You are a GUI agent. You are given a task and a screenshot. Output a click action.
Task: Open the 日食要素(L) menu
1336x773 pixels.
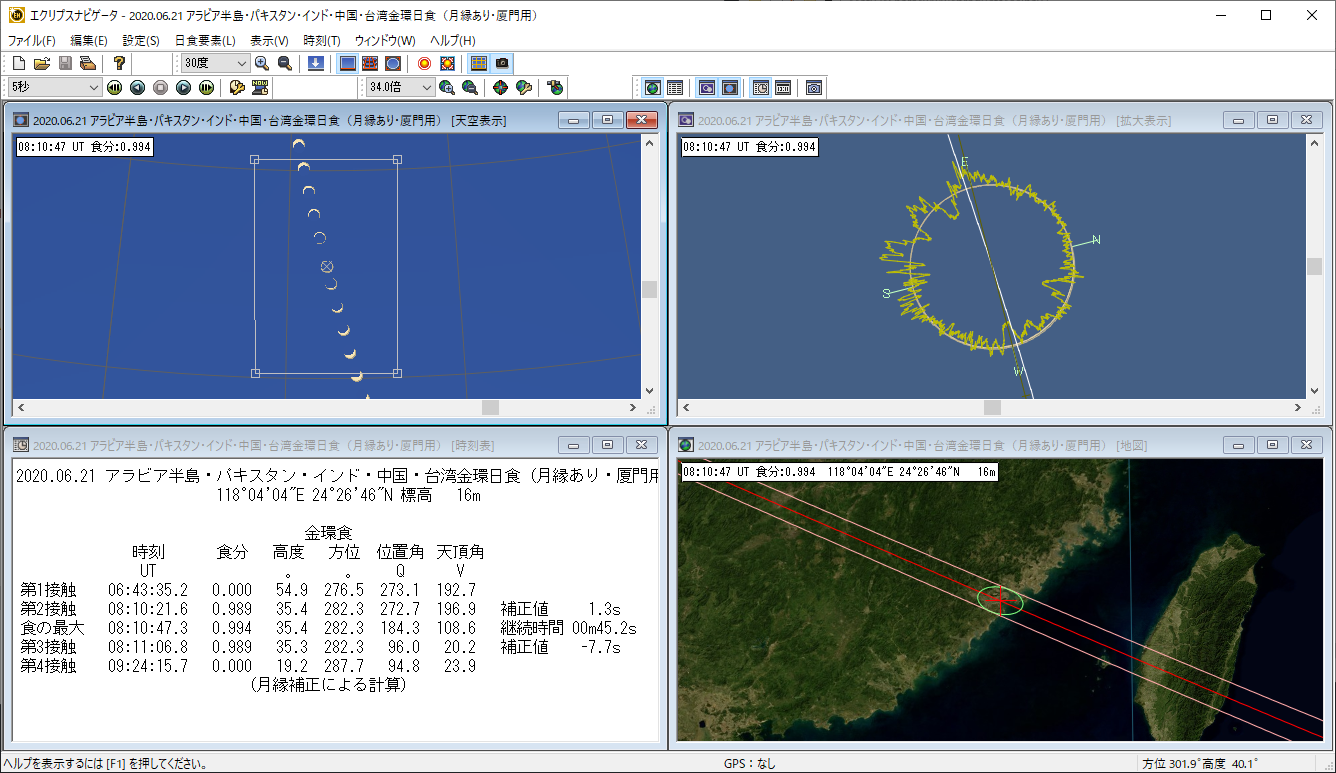(205, 41)
